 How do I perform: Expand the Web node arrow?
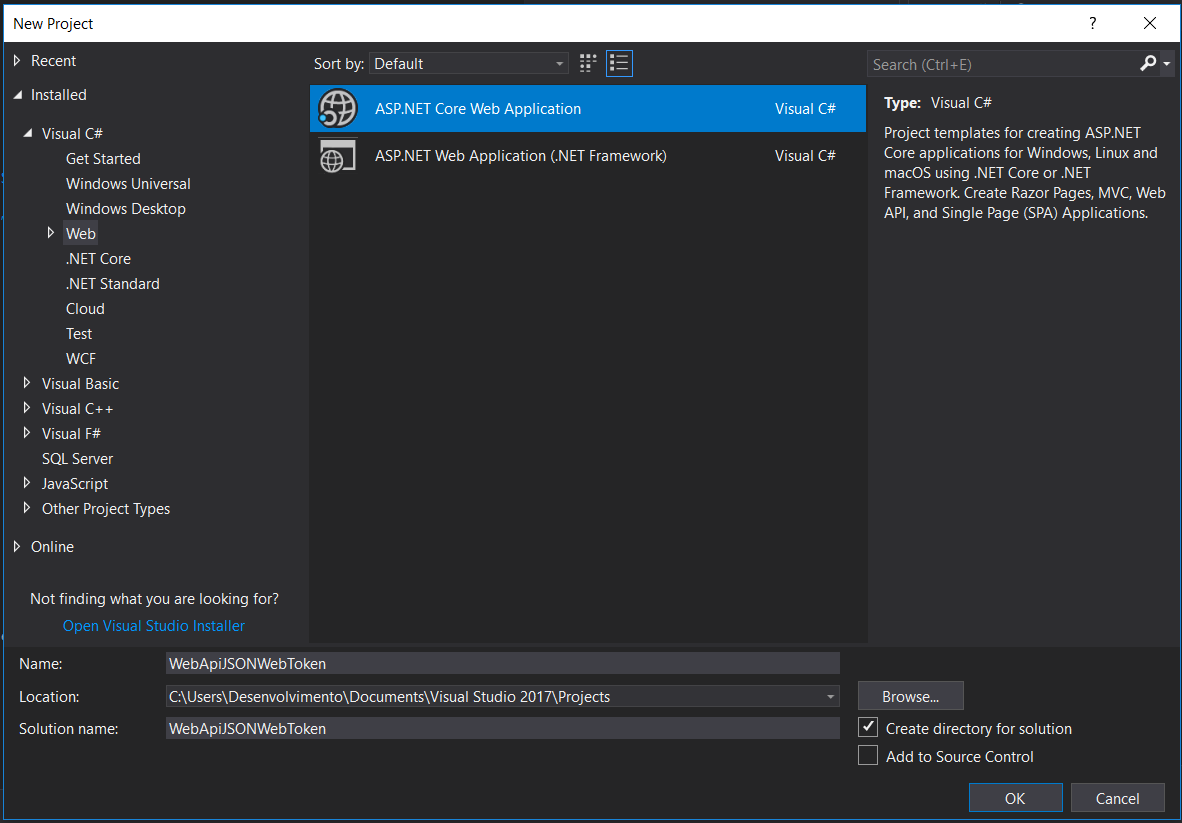click(x=51, y=233)
